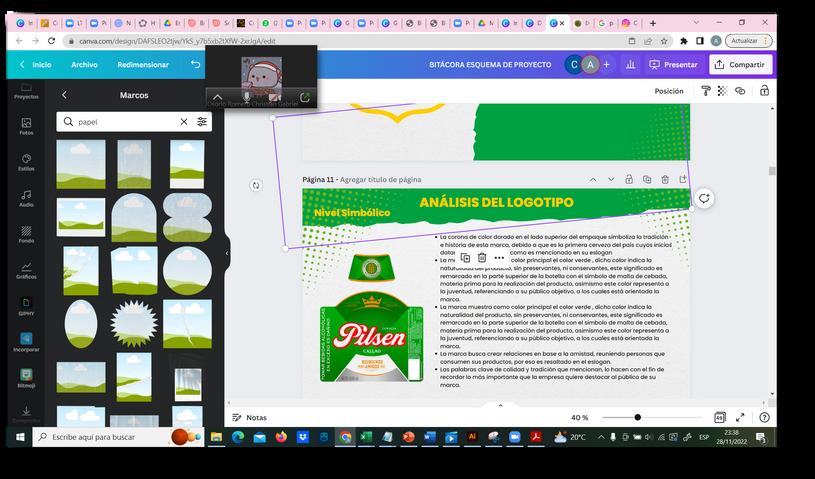
Task: Lock Página 11
Action: coord(629,179)
